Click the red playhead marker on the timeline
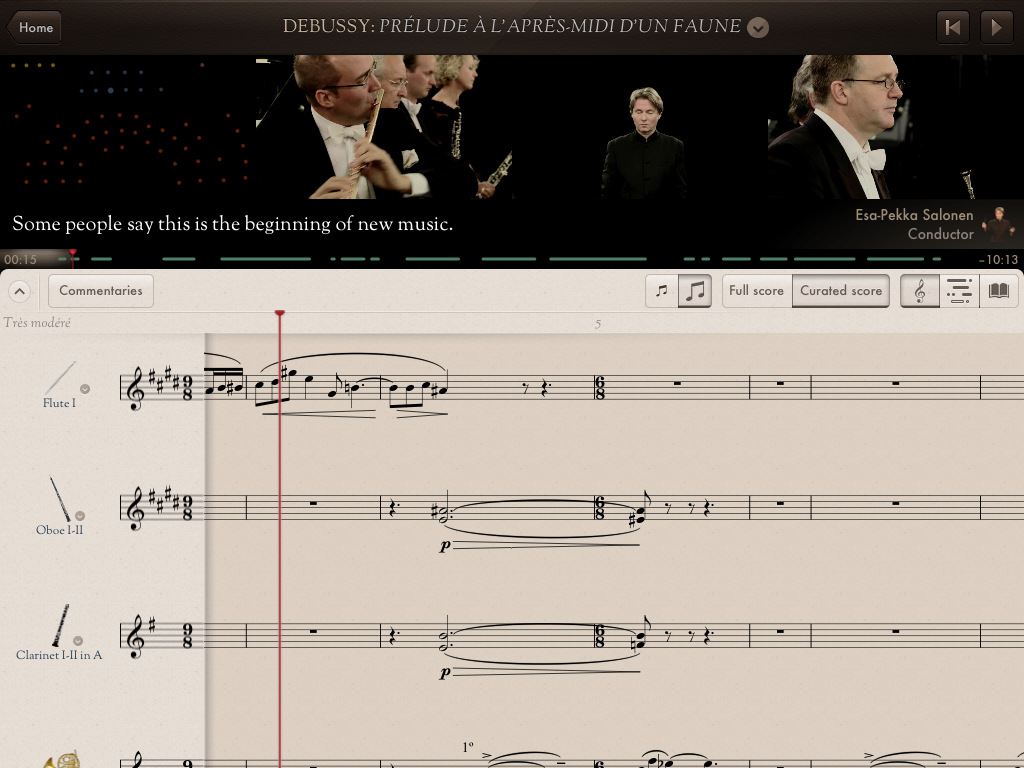This screenshot has height=768, width=1024. tap(71, 257)
